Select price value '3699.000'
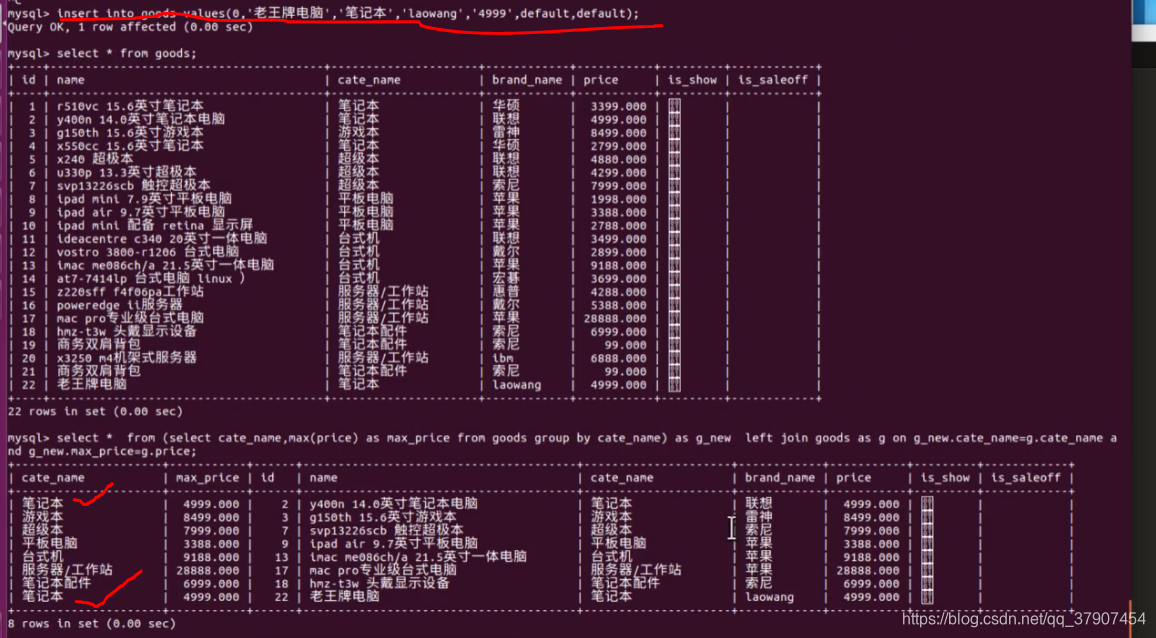The height and width of the screenshot is (638, 1156). (x=619, y=278)
